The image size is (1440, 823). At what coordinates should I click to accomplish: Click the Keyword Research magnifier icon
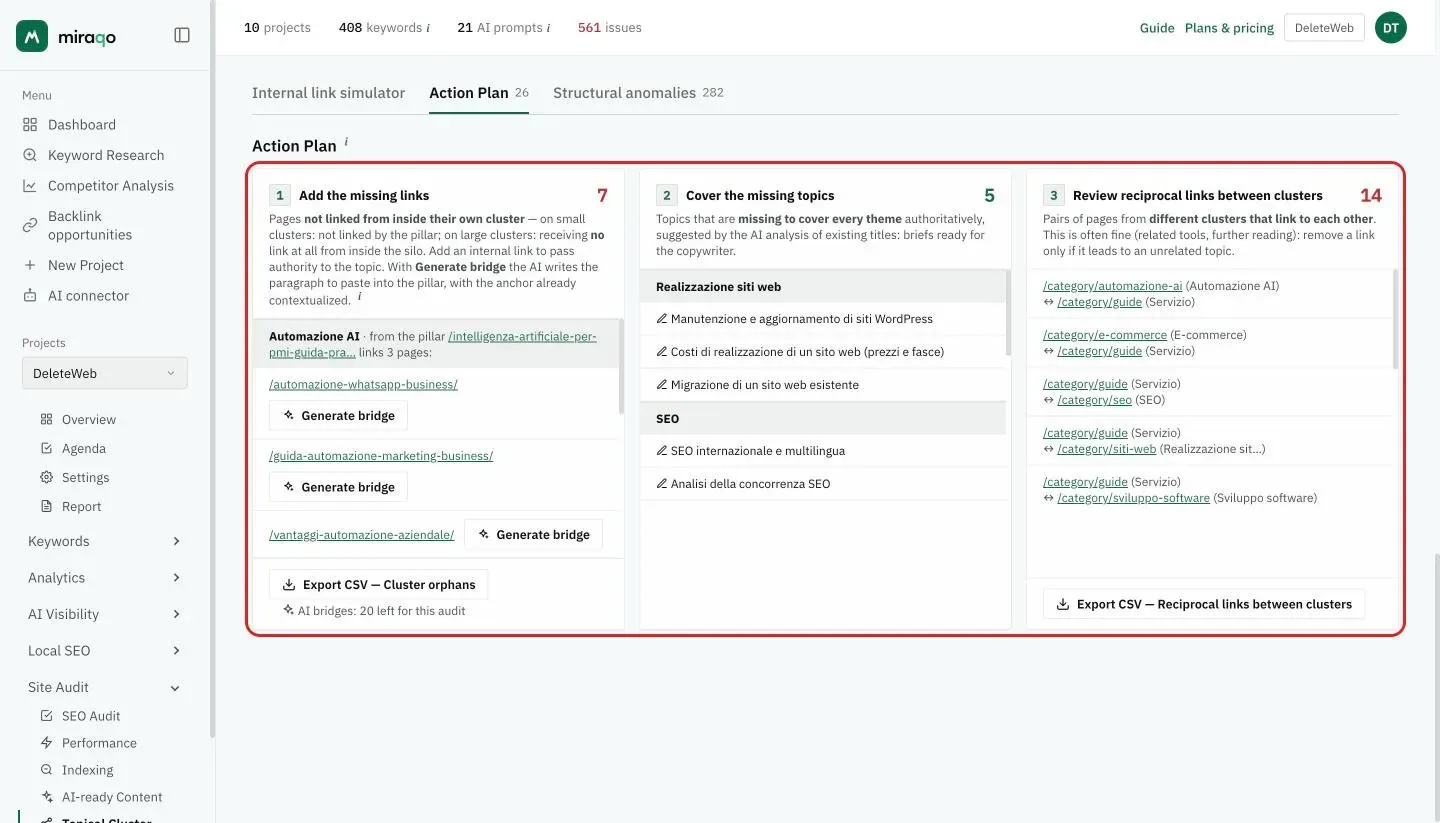click(30, 155)
